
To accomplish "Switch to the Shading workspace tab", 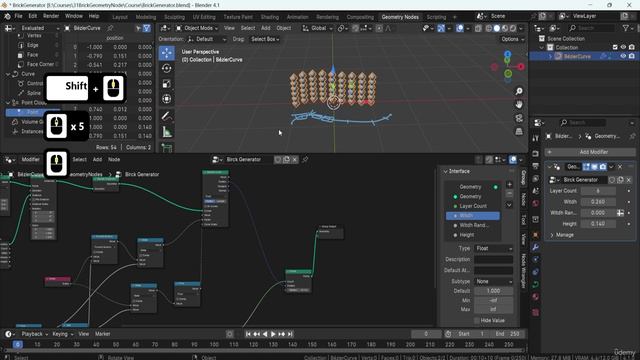I will [x=270, y=17].
